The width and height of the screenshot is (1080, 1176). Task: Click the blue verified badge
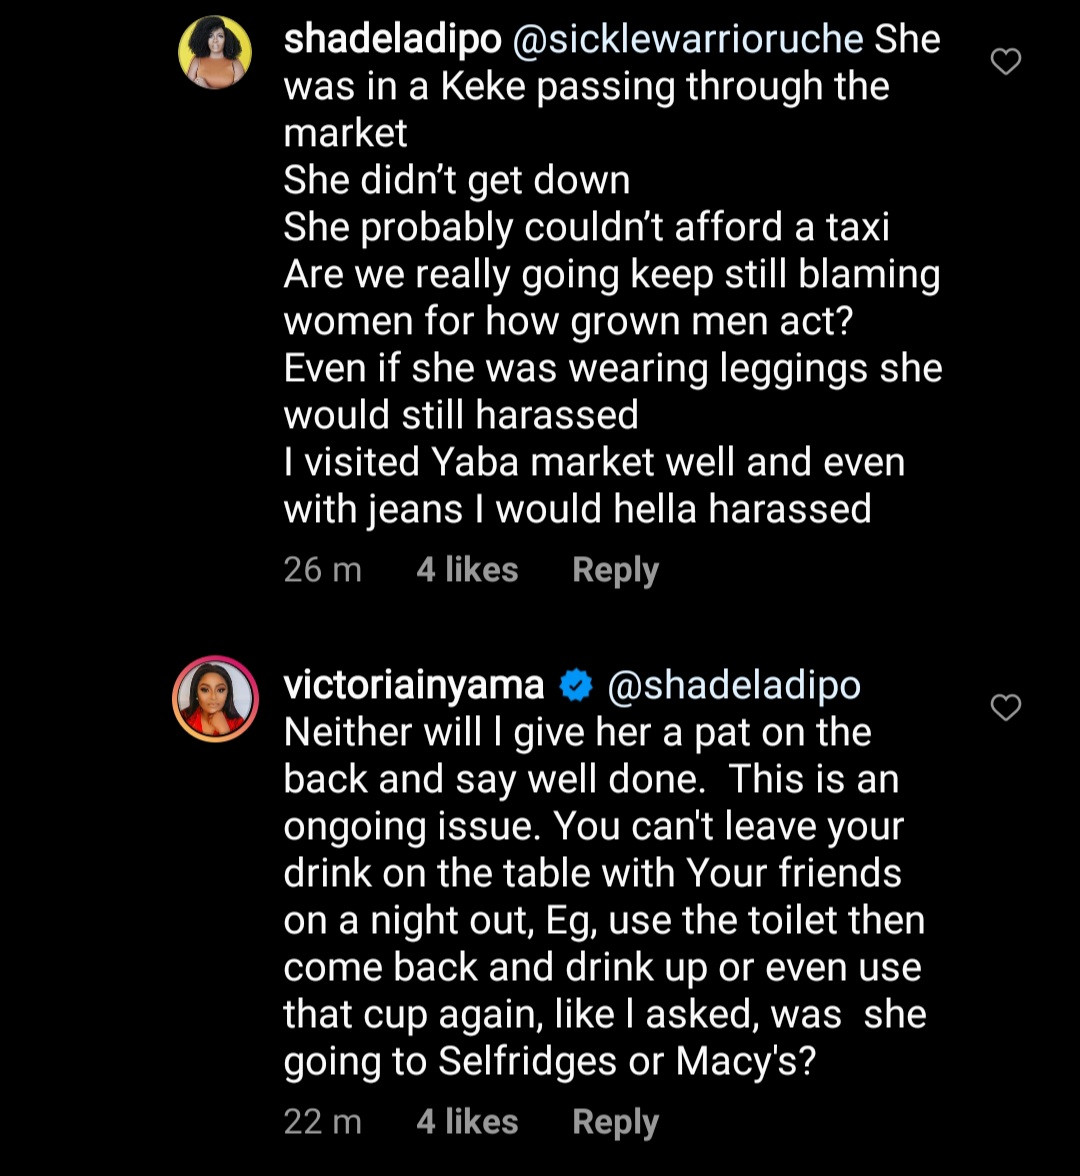point(576,686)
